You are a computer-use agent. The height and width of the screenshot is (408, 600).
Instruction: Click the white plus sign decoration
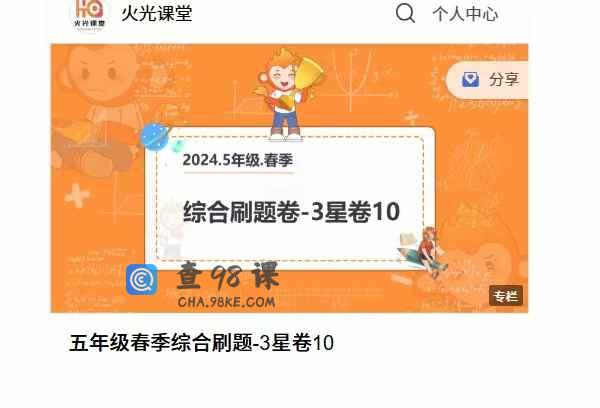click(x=78, y=196)
